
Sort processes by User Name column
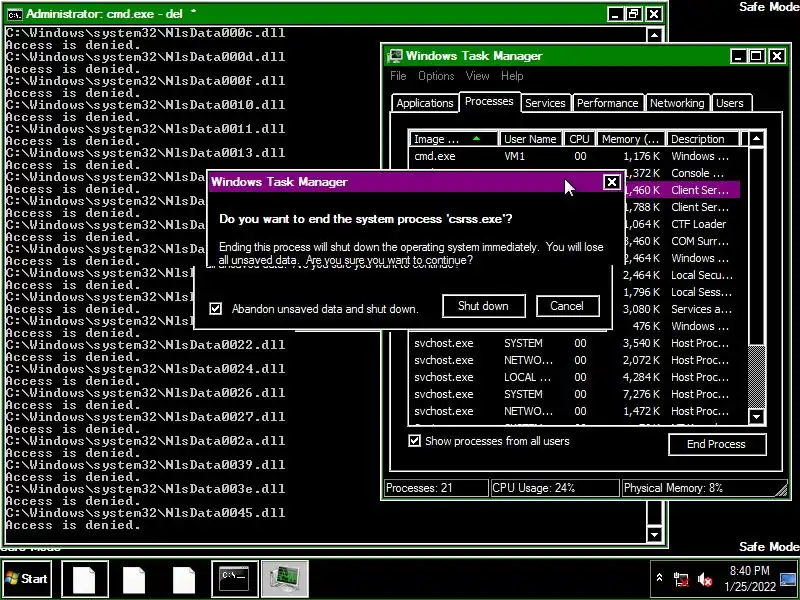[530, 139]
